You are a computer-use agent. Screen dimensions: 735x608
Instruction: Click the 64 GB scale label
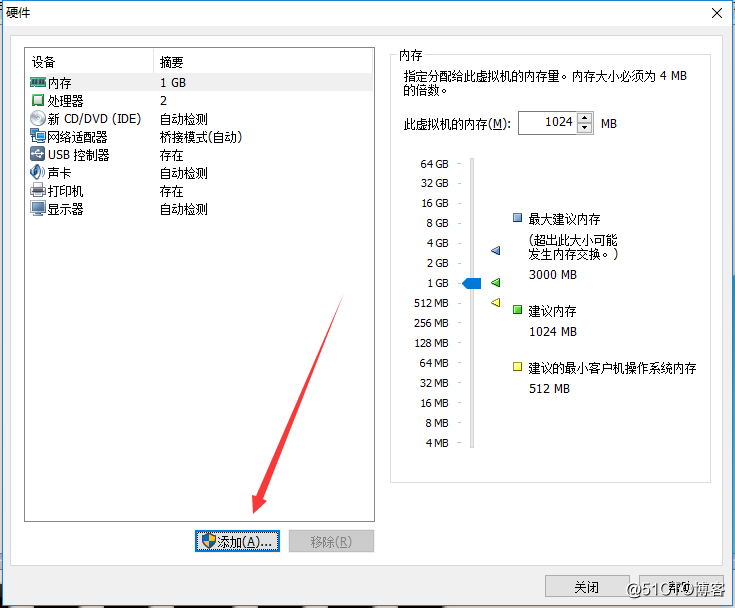click(435, 164)
